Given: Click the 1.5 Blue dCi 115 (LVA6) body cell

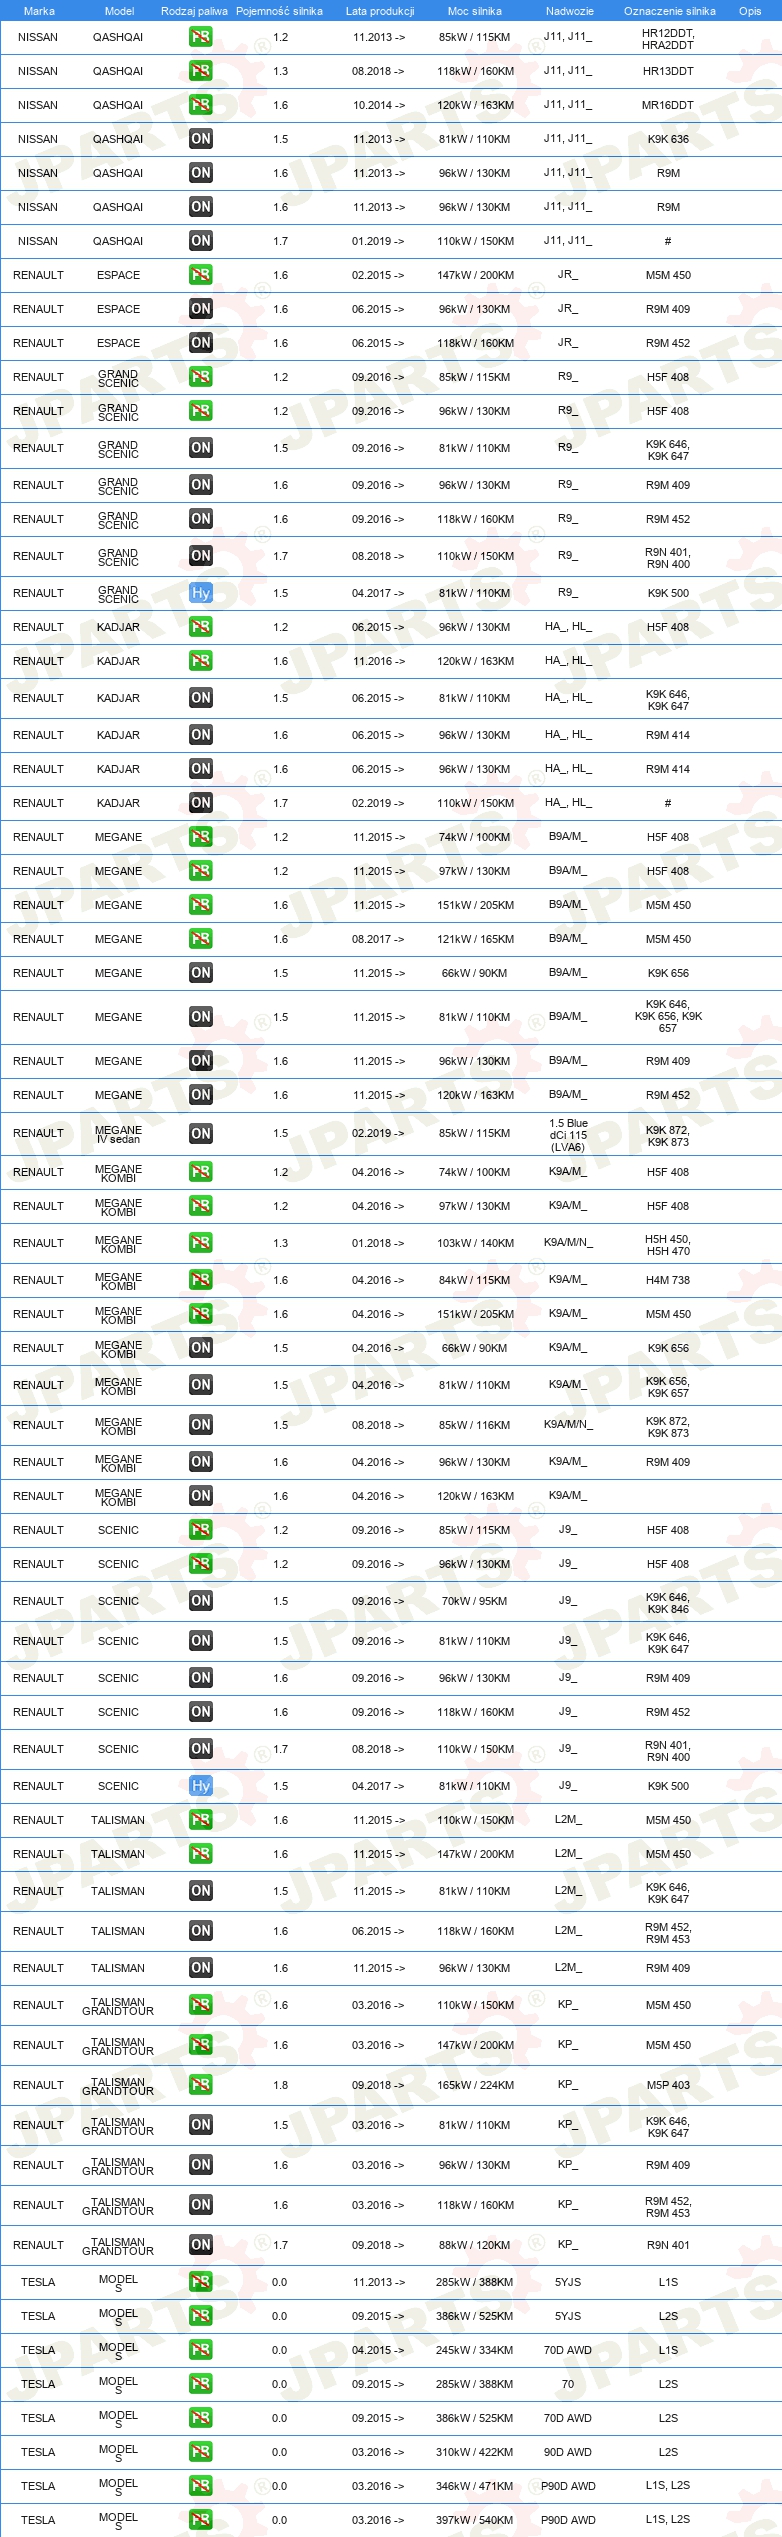Looking at the screenshot, I should click(568, 1135).
